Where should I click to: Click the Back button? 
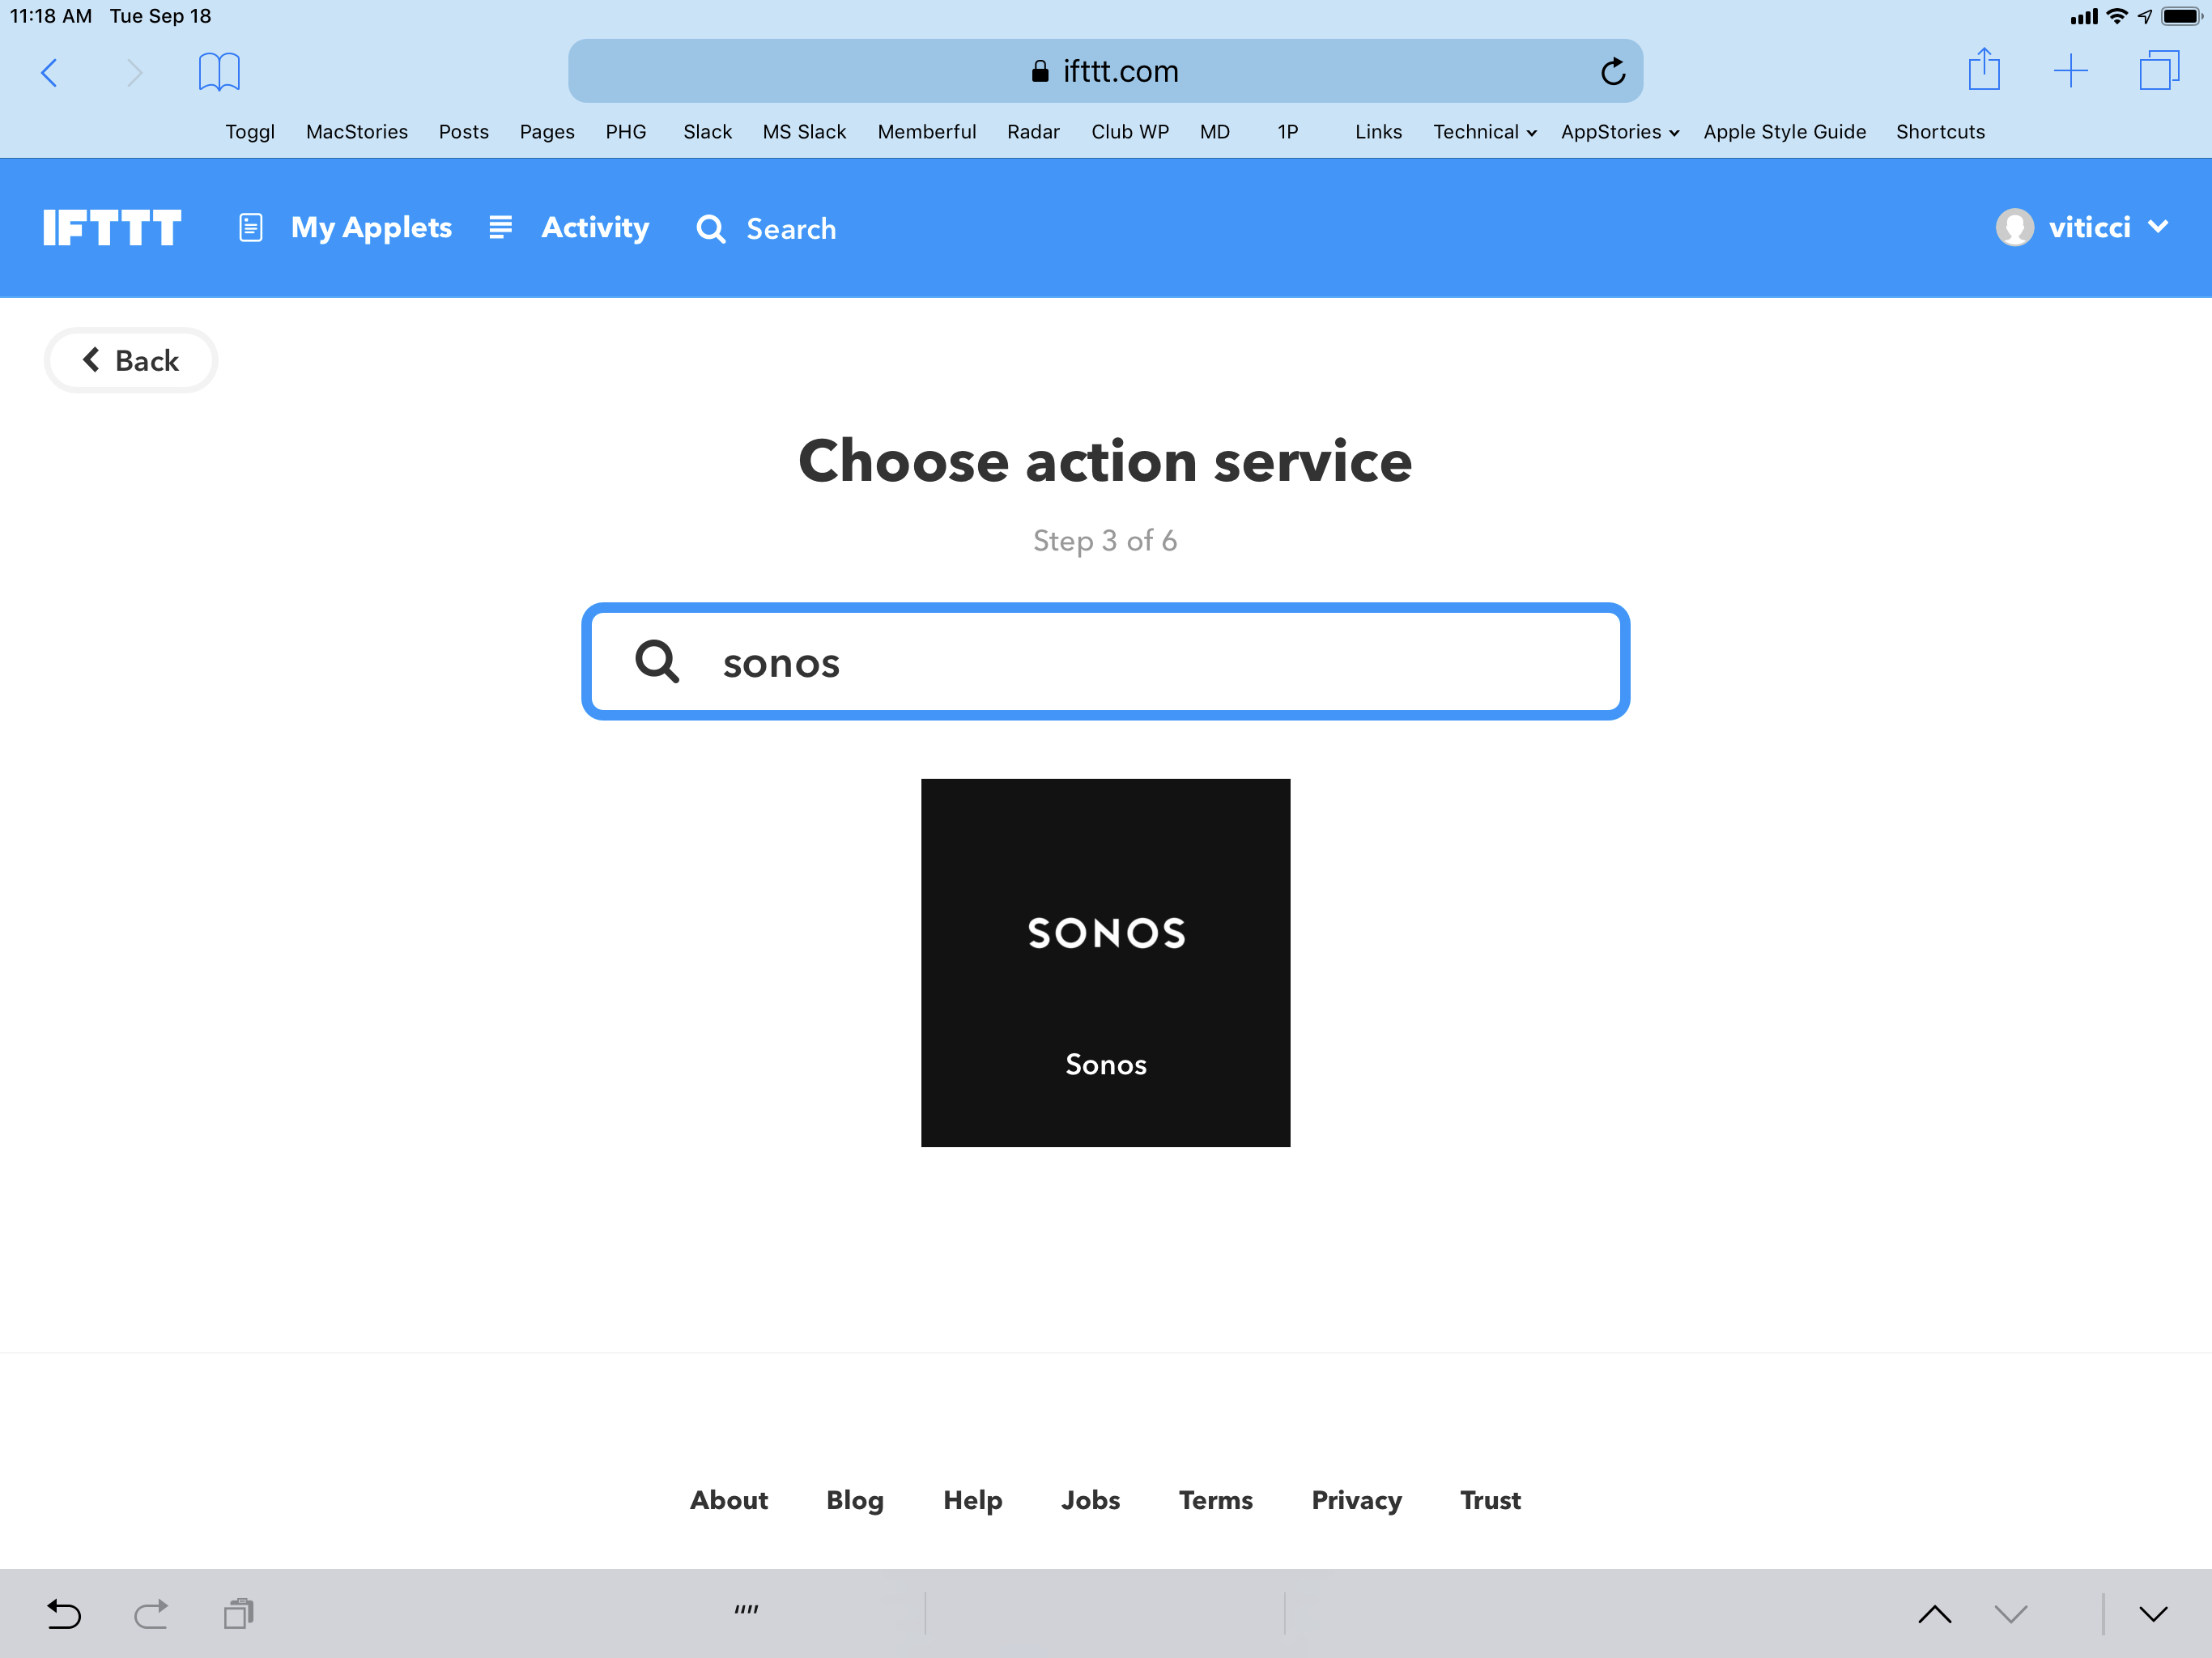pyautogui.click(x=131, y=360)
